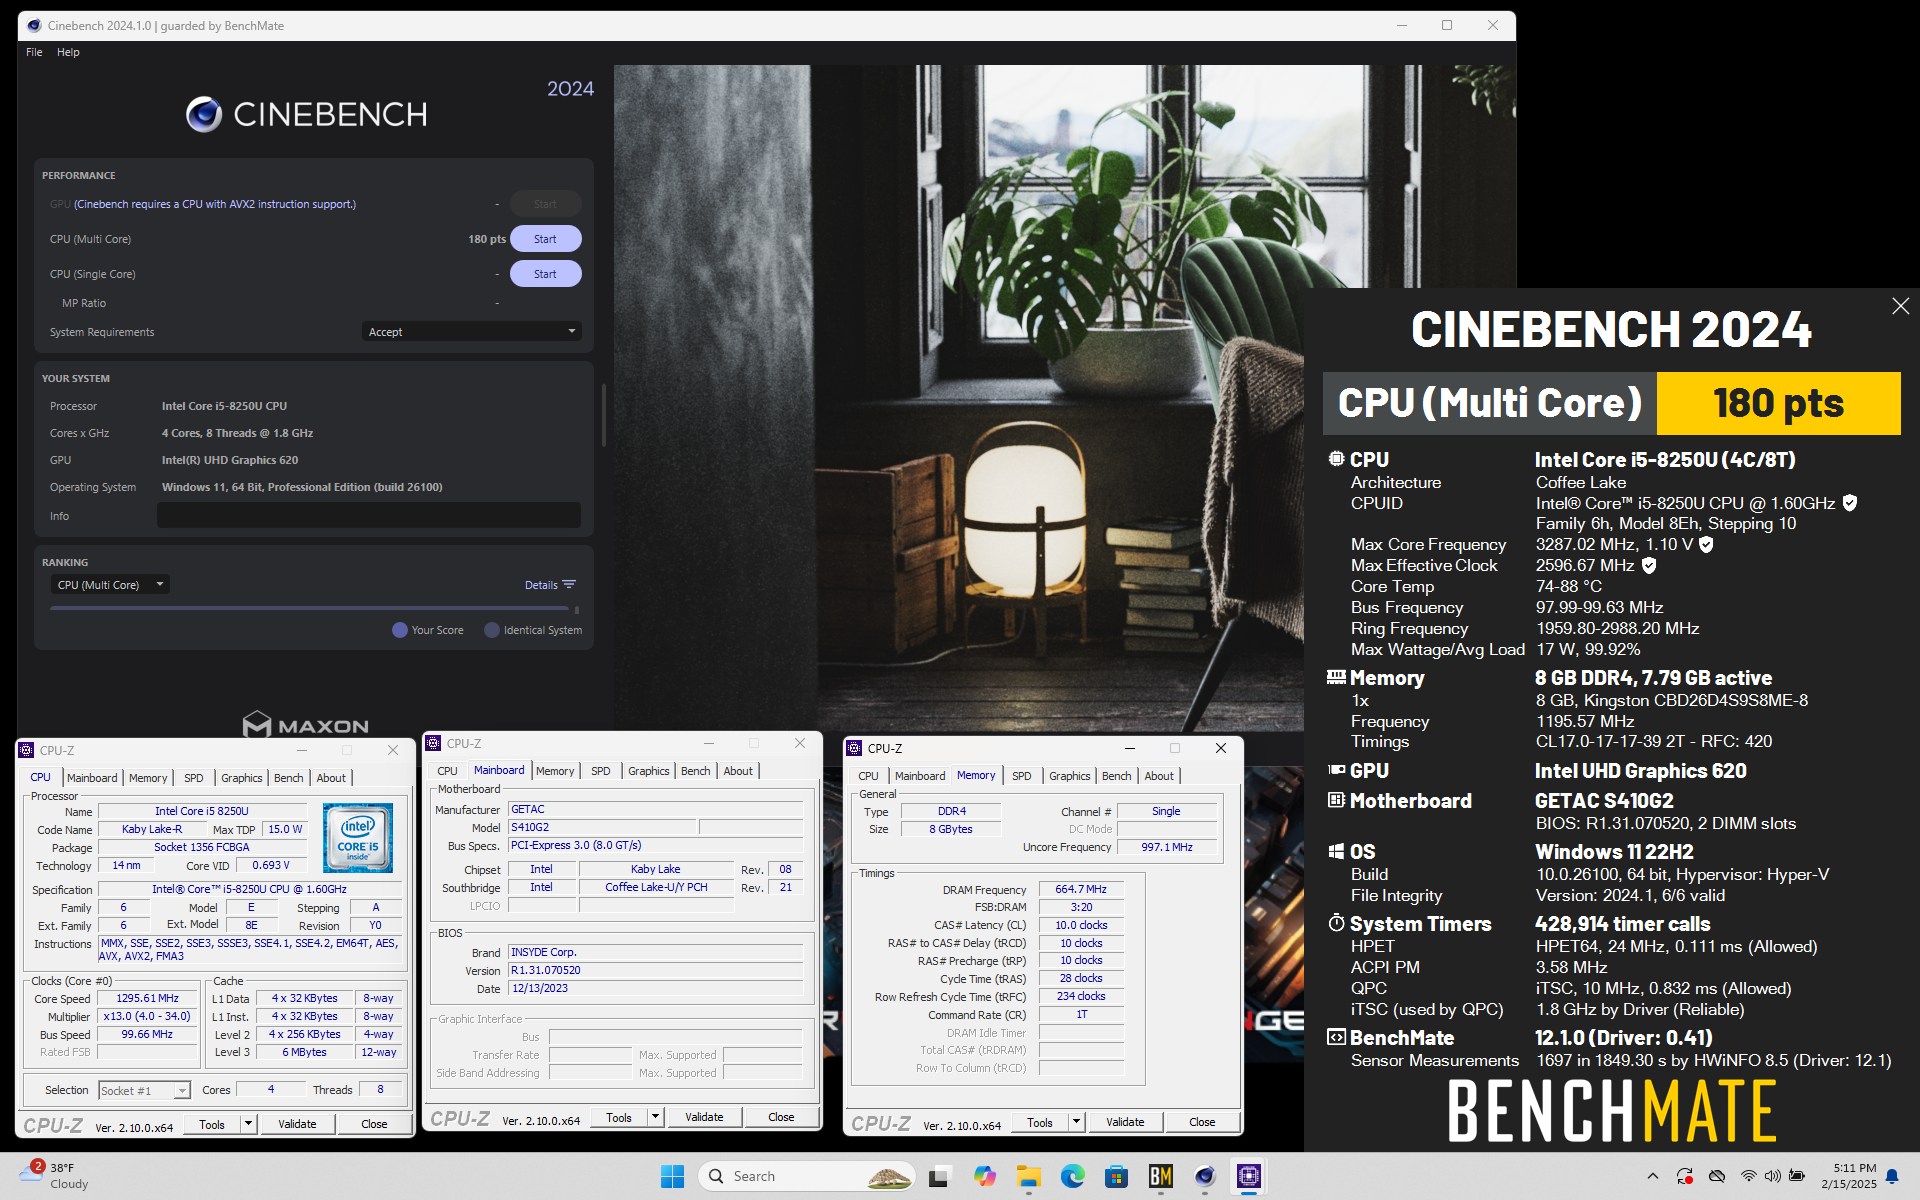Open the System Requirements Accept dropdown
The width and height of the screenshot is (1920, 1200).
coord(471,332)
